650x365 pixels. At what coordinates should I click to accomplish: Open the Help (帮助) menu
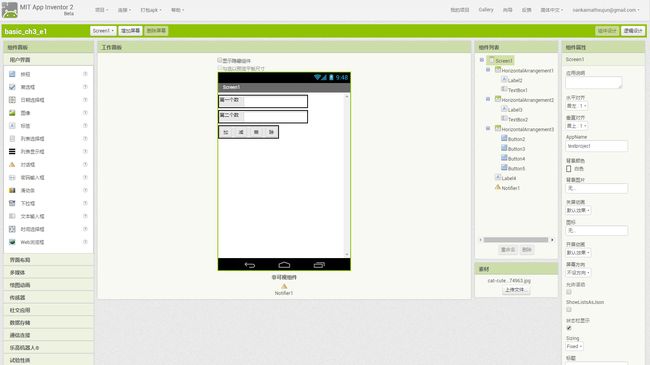(x=177, y=10)
